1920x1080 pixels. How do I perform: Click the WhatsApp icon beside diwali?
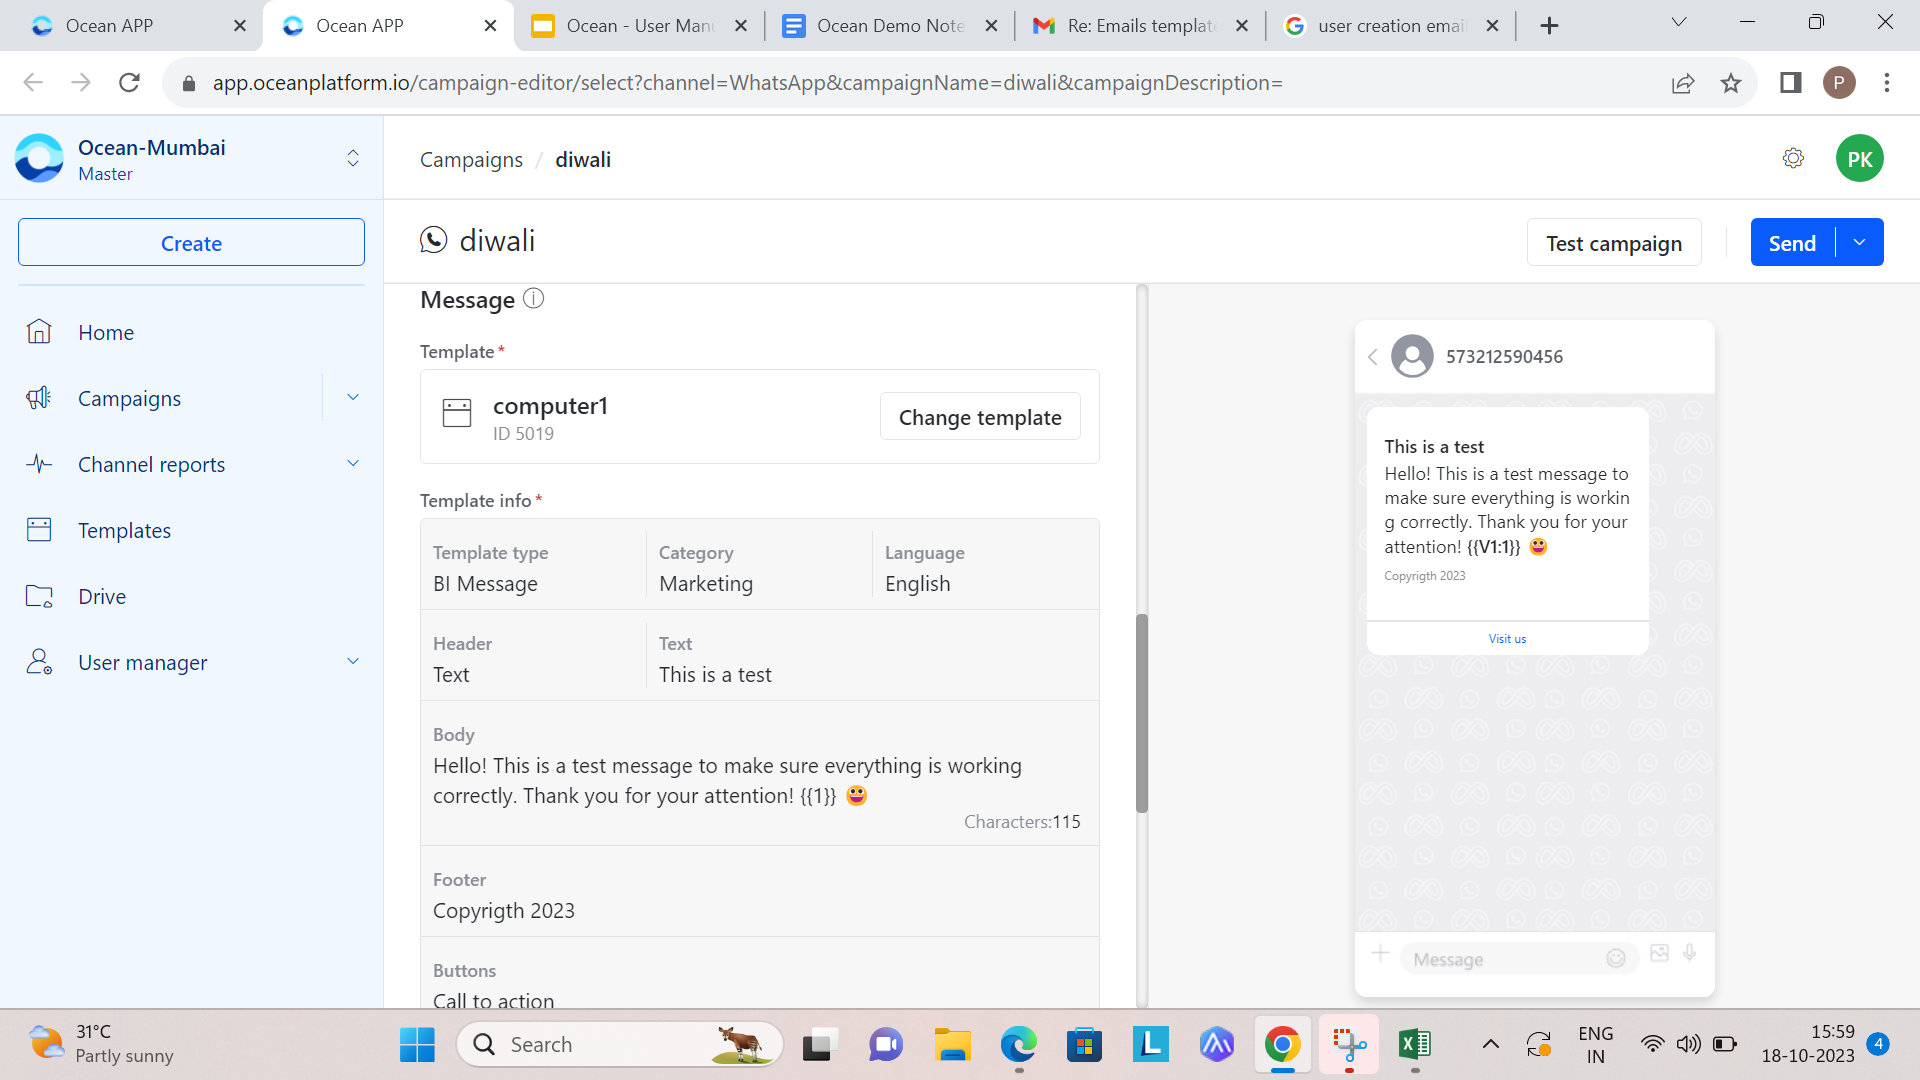click(x=433, y=240)
